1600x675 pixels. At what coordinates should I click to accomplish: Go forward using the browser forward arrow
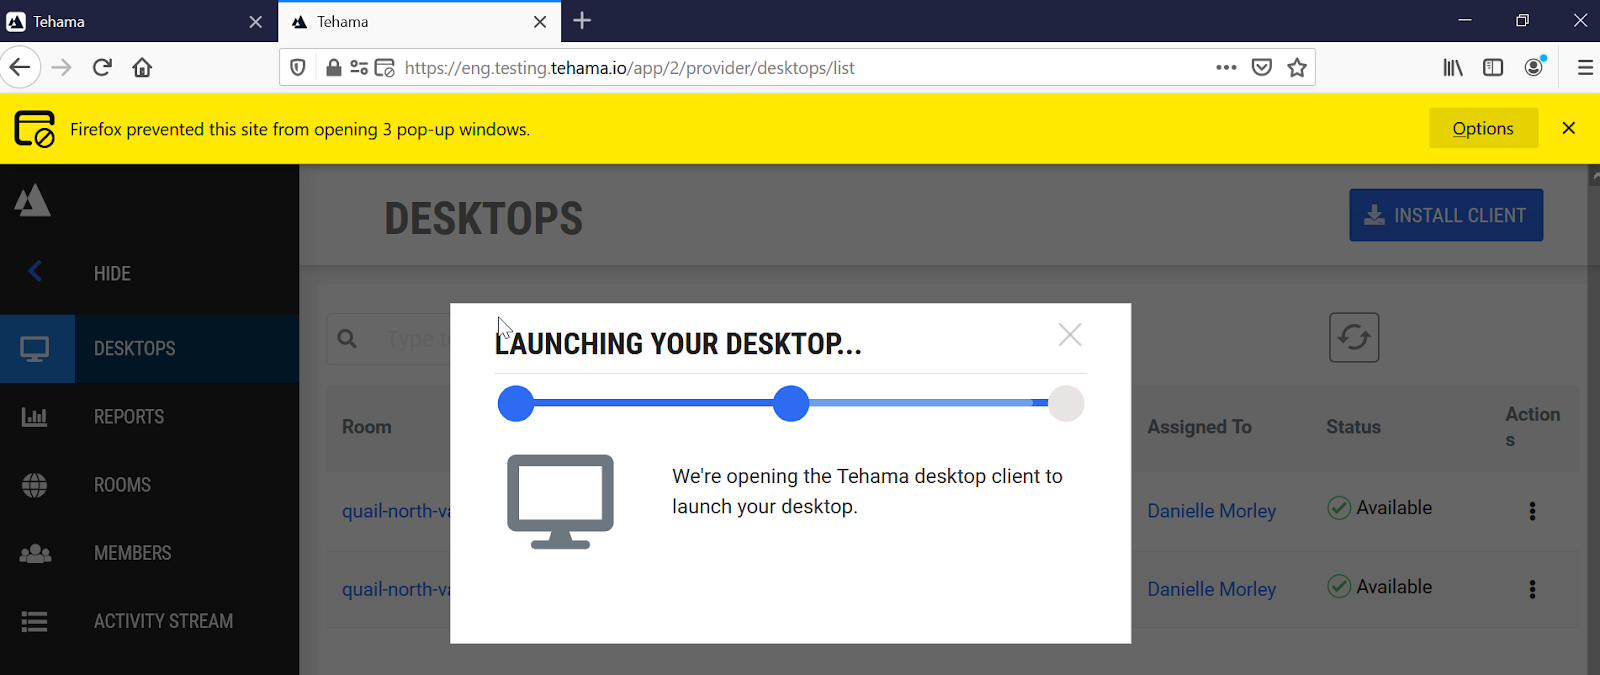pyautogui.click(x=62, y=68)
